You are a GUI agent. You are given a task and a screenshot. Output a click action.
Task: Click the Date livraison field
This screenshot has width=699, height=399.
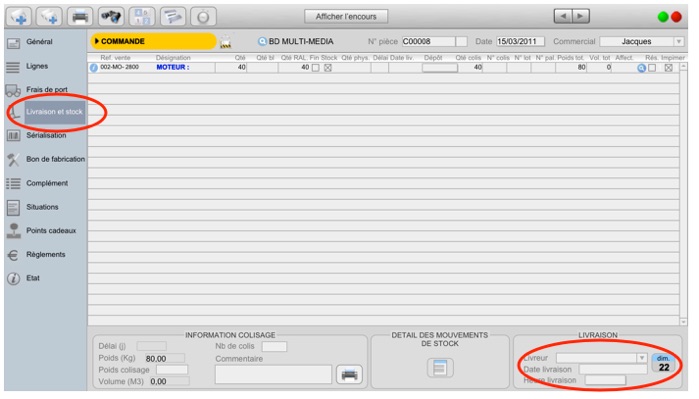[613, 370]
